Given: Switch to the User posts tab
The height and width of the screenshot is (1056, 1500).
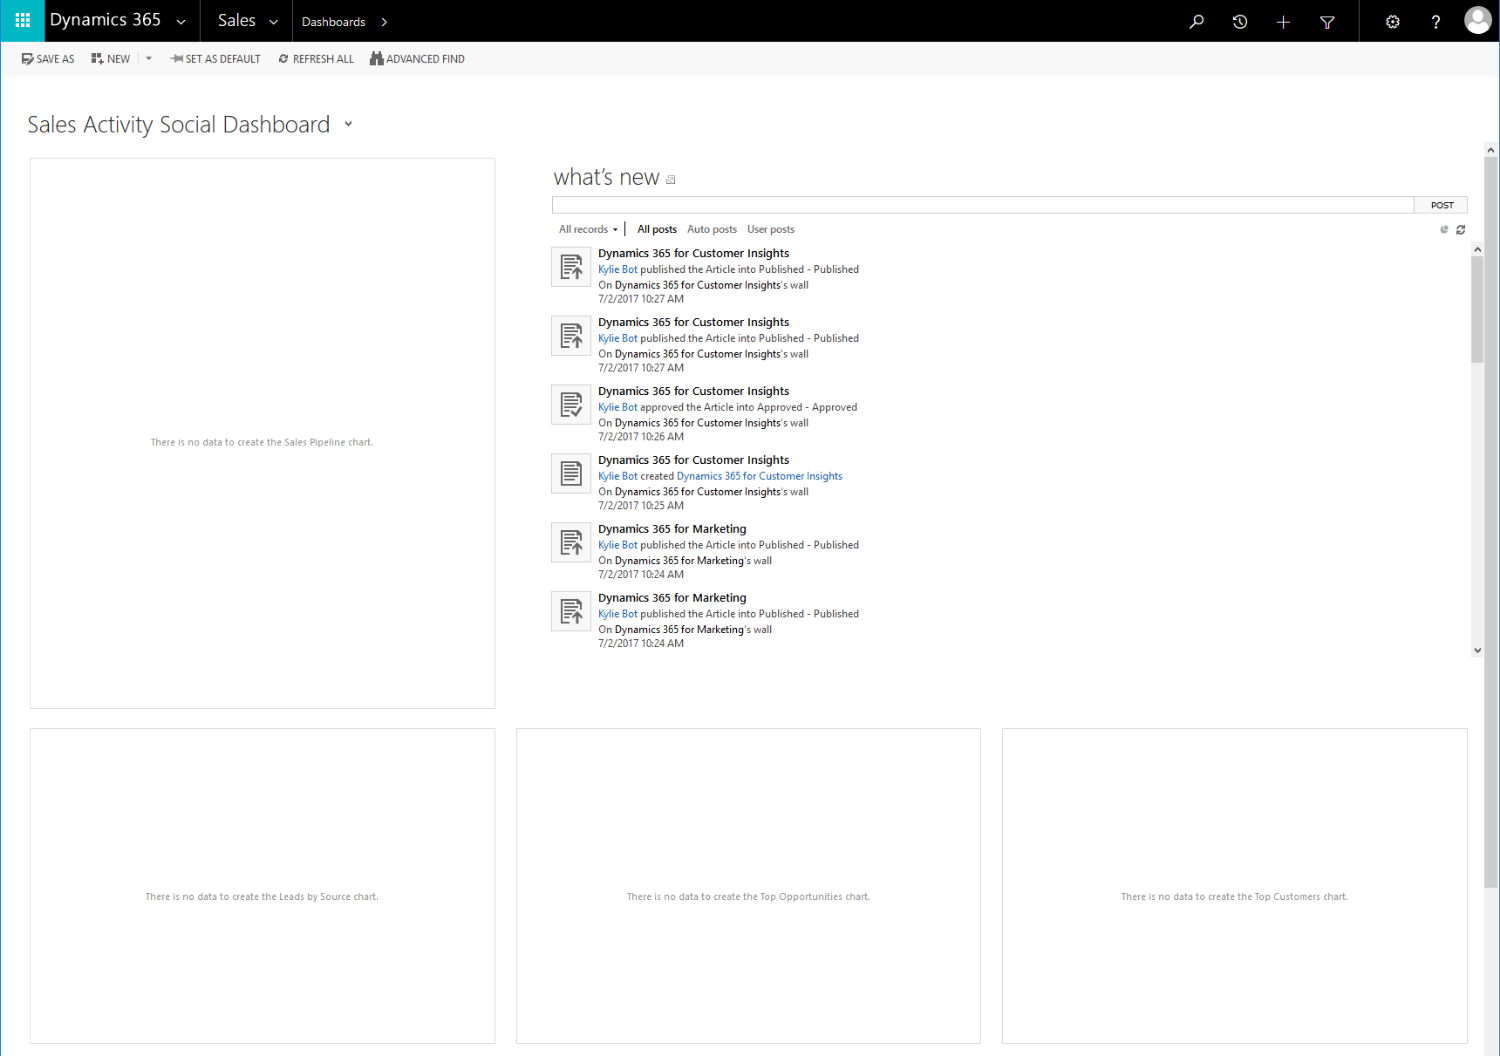Looking at the screenshot, I should tap(771, 229).
